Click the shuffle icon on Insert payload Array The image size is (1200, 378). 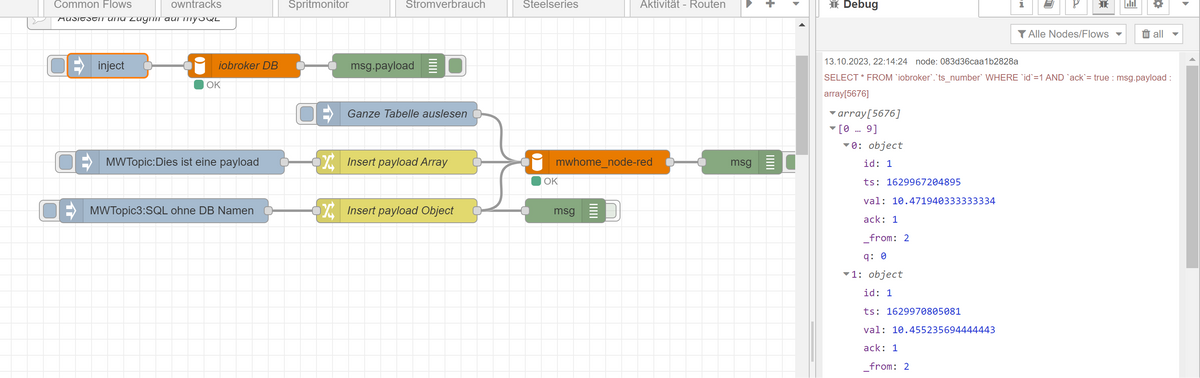tap(328, 162)
